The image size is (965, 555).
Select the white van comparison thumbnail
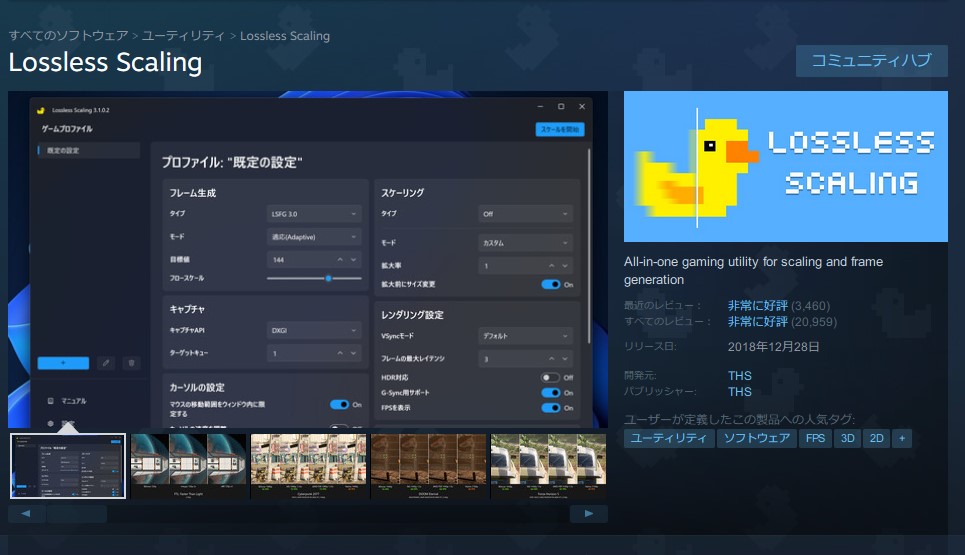[548, 466]
